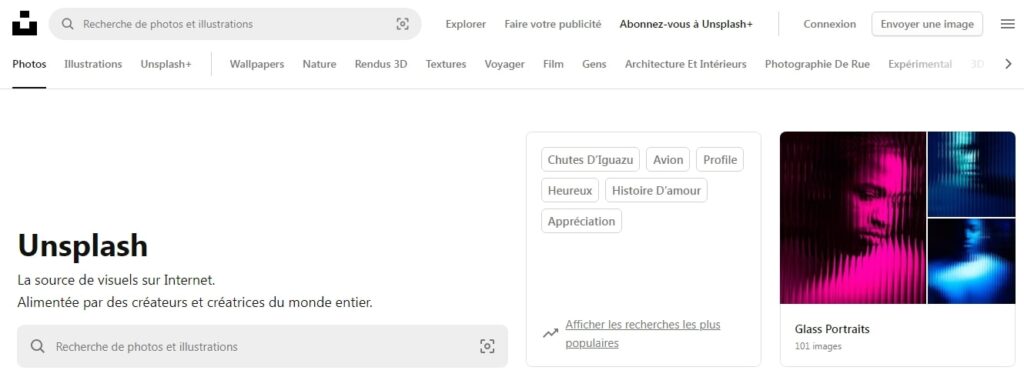This screenshot has width=1024, height=377.
Task: Switch to the Illustrations tab
Action: [93, 64]
